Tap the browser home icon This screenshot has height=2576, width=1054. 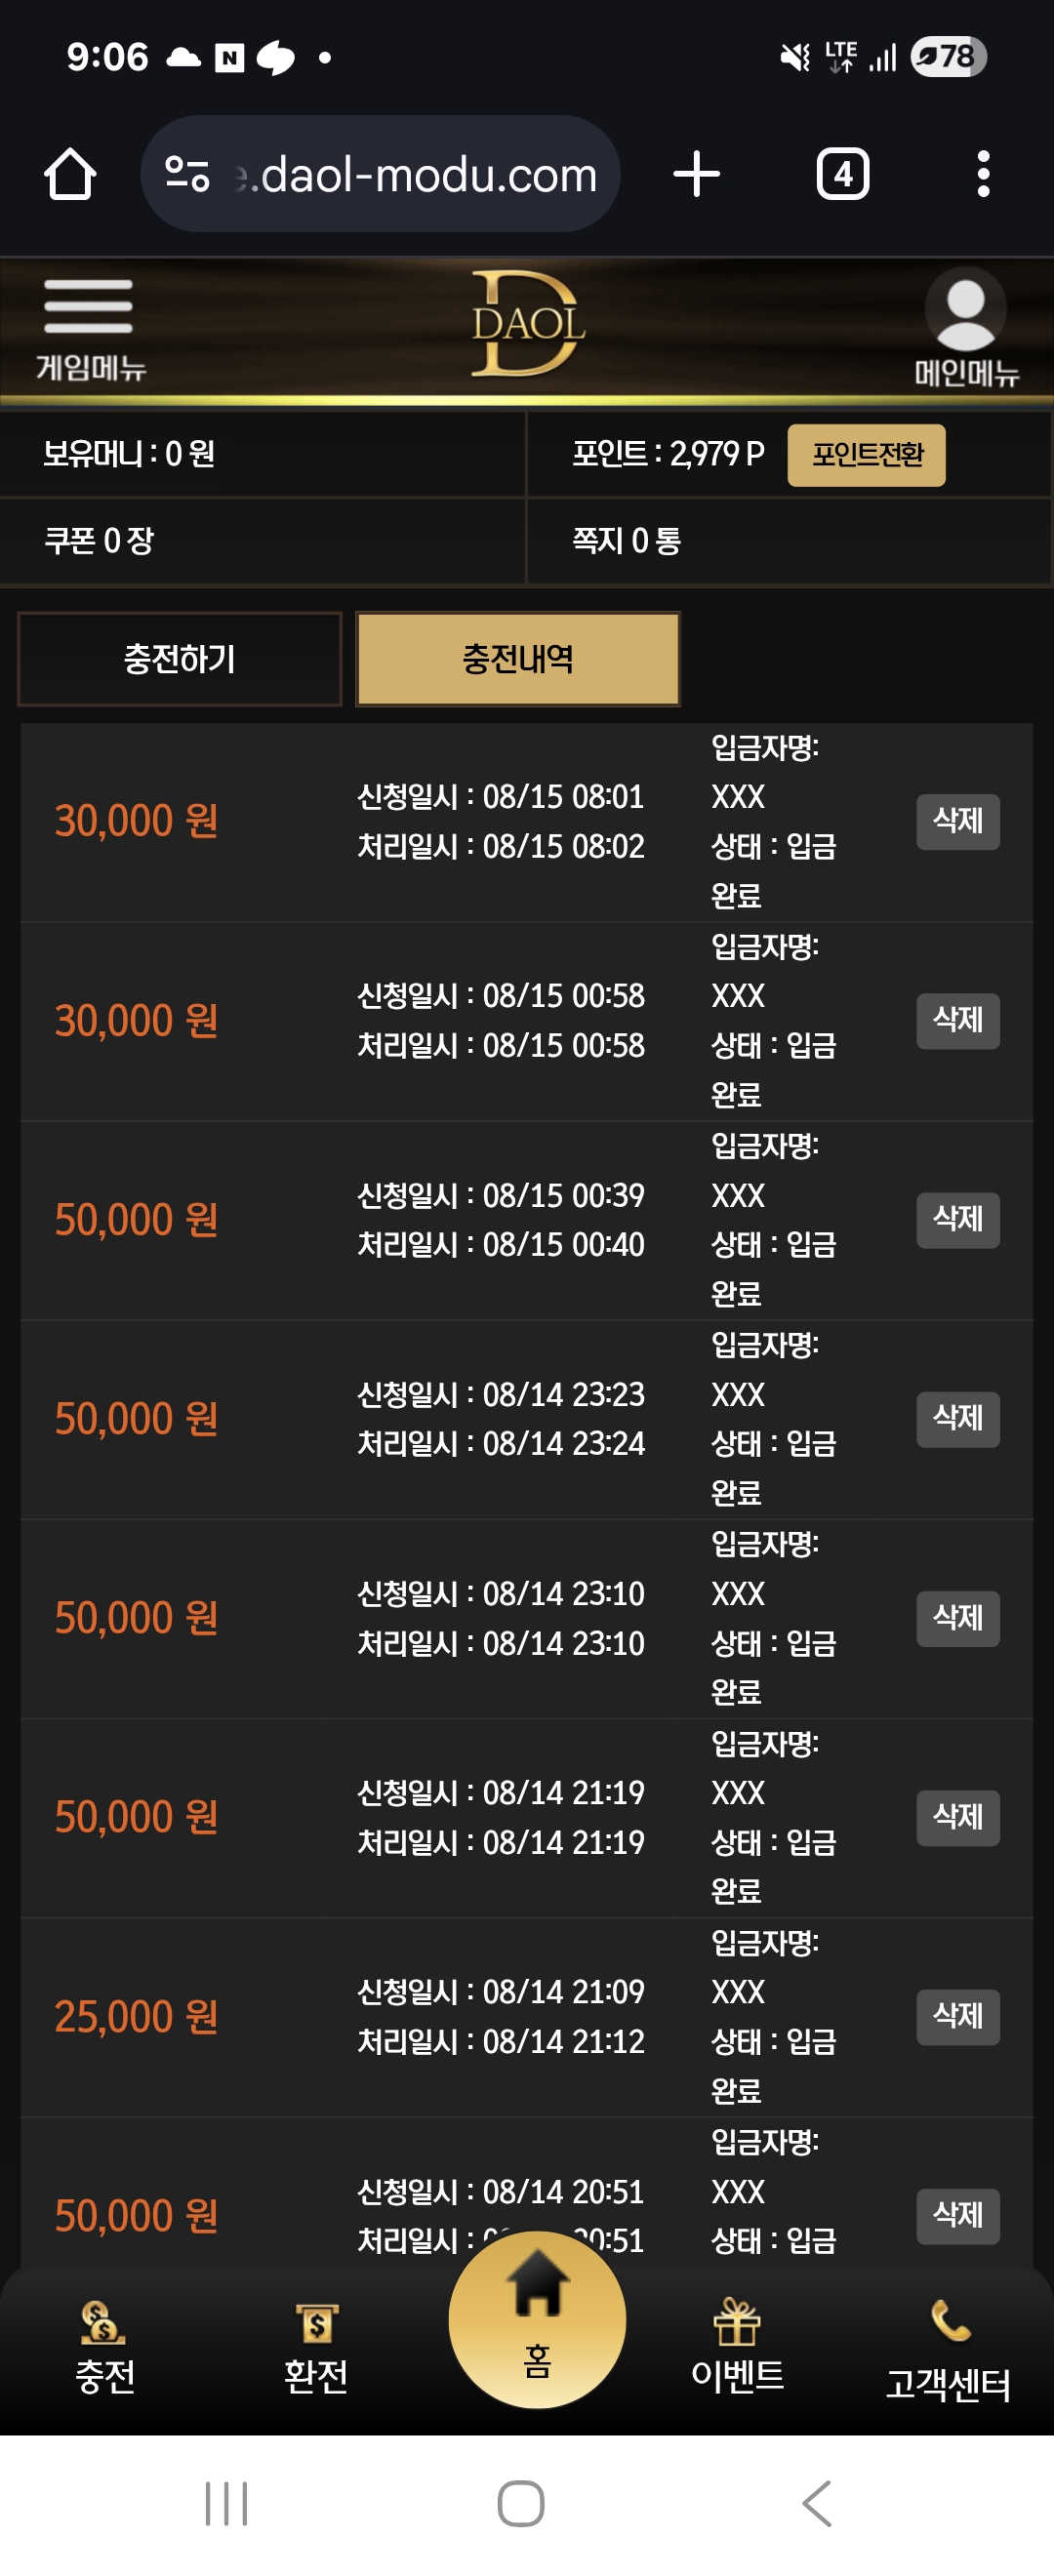[x=70, y=174]
